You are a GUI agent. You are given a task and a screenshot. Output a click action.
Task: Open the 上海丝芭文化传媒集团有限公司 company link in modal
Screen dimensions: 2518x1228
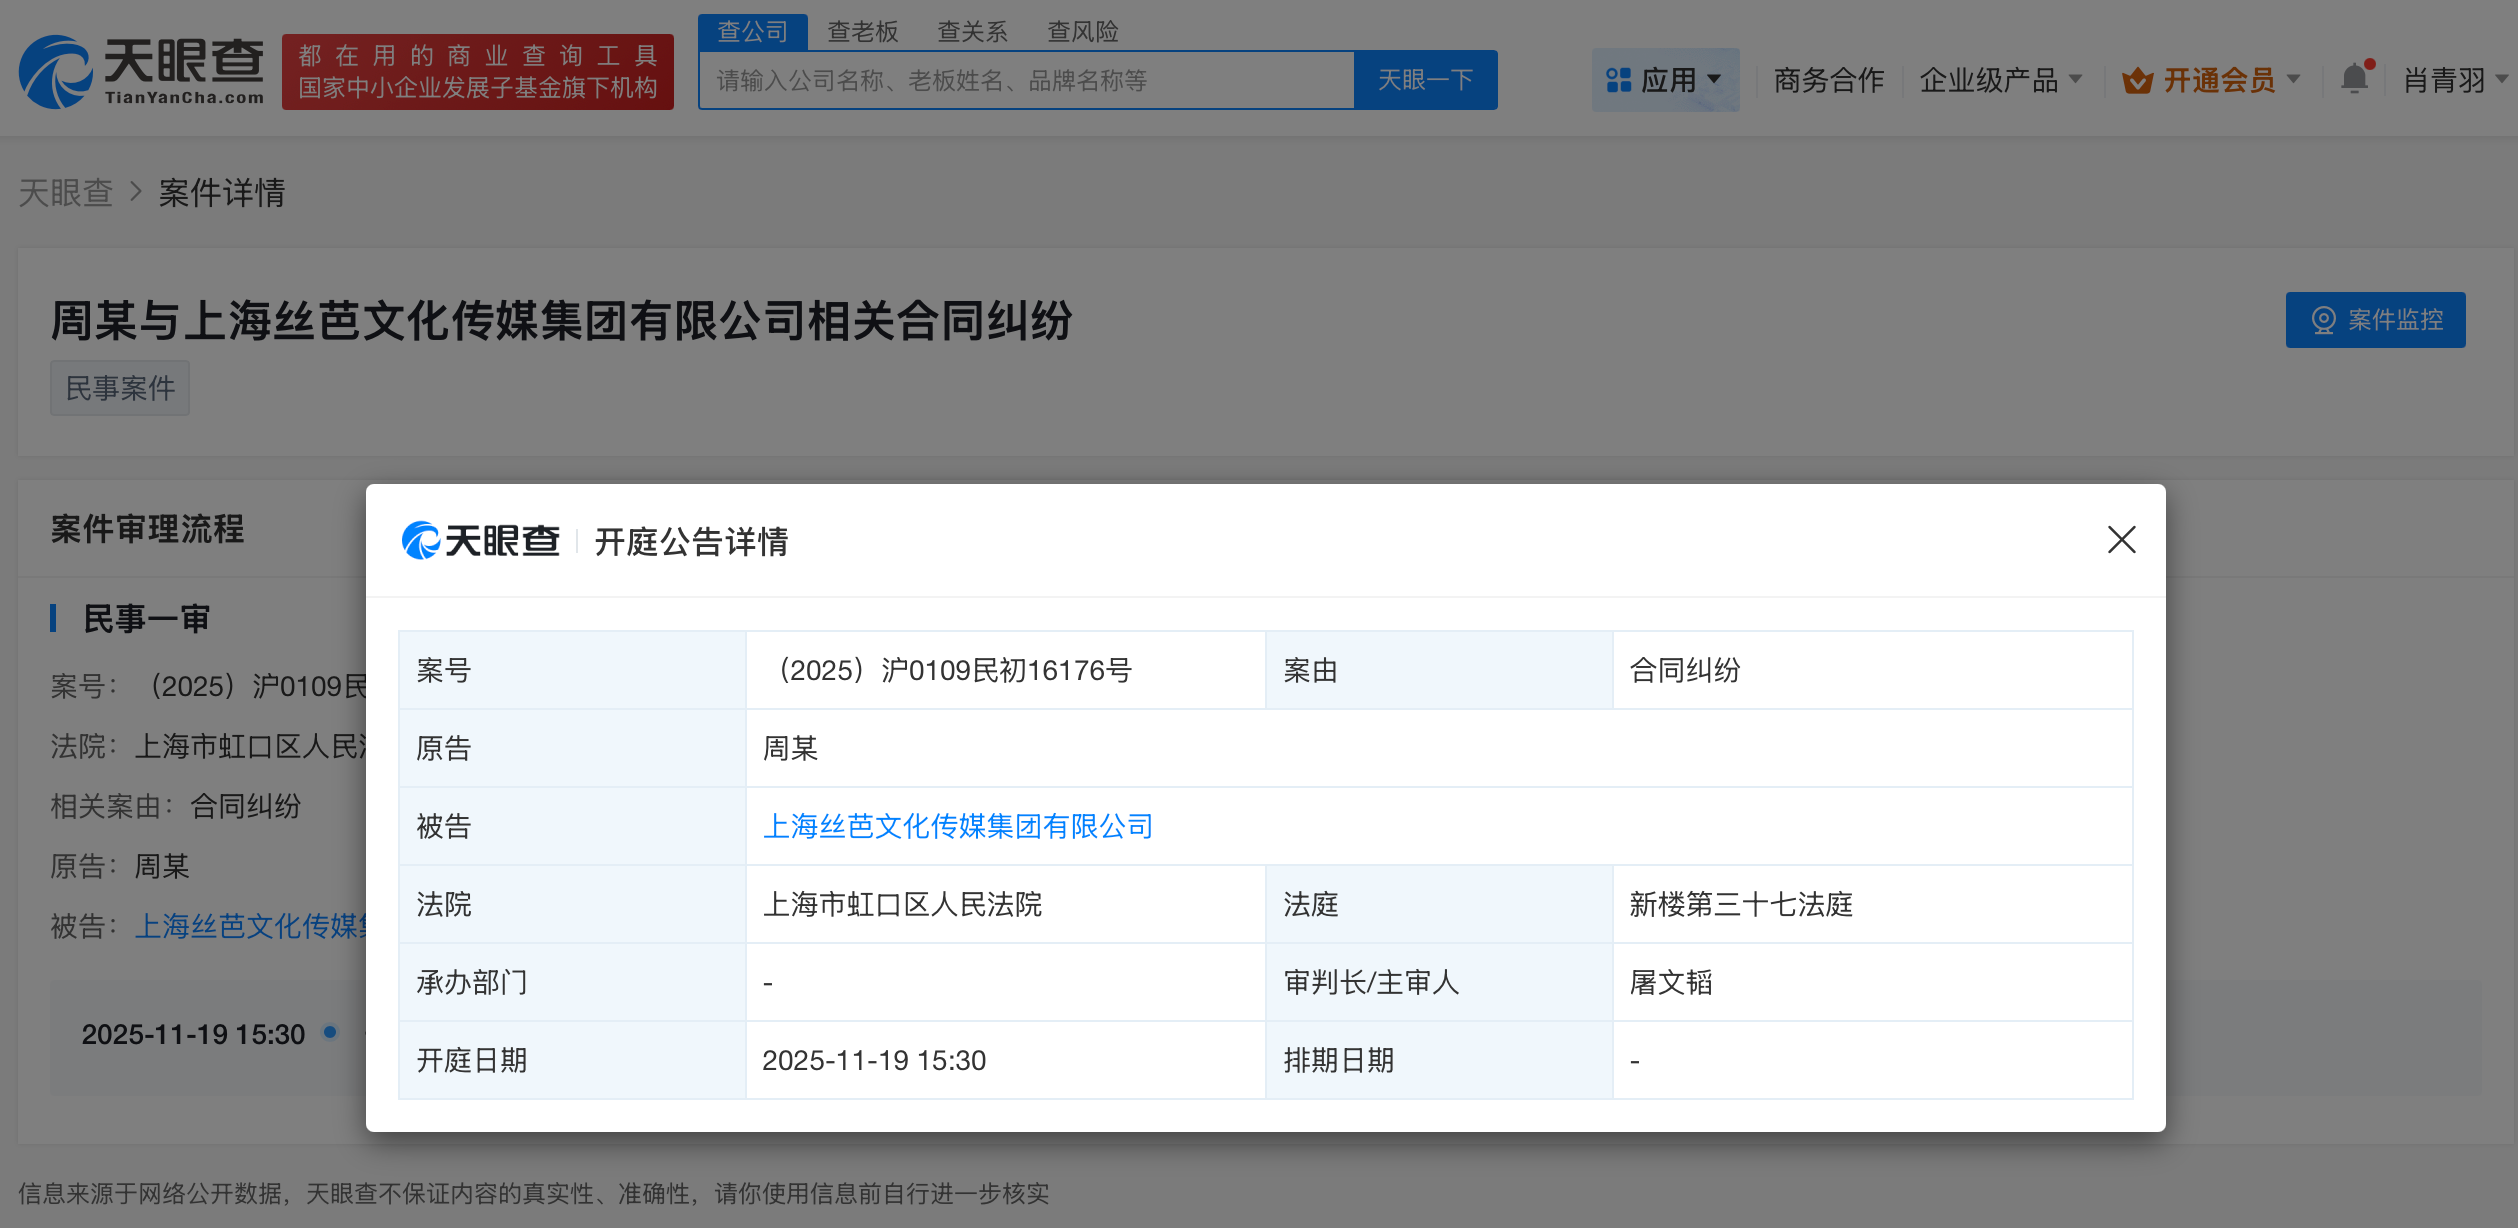[959, 826]
